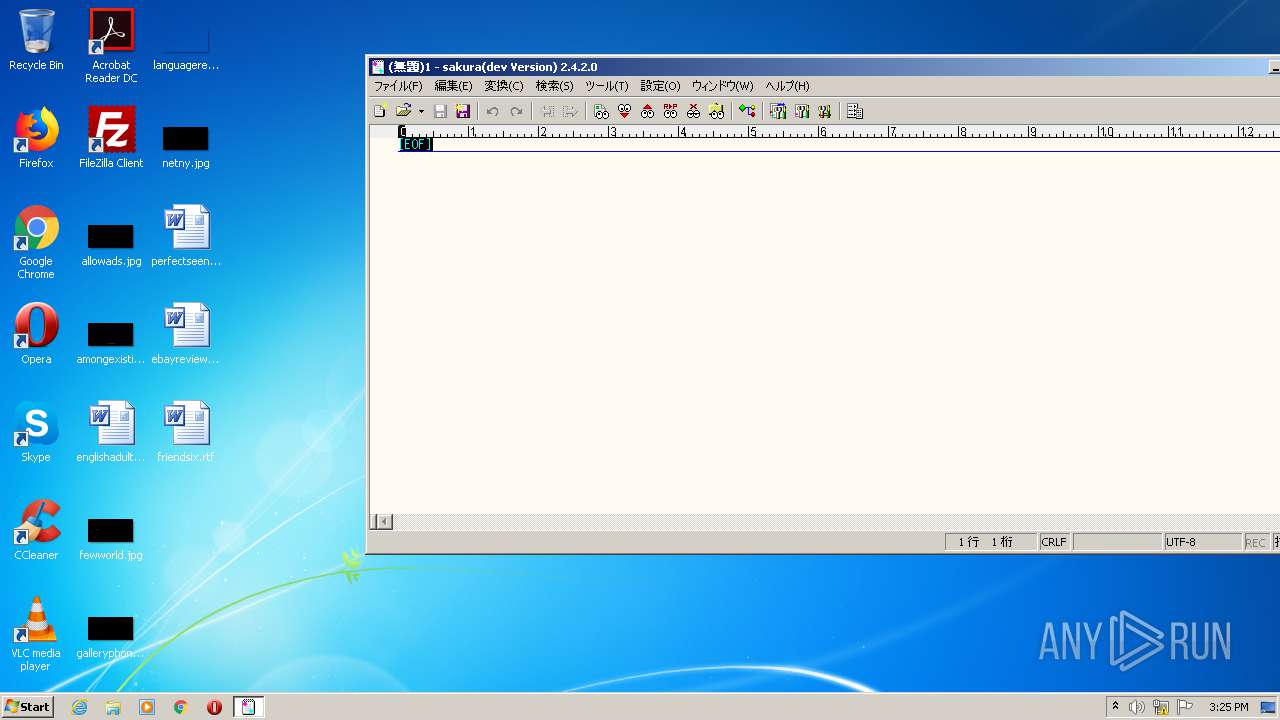
Task: Open the ウィンドウ(W) menu
Action: pyautogui.click(x=722, y=86)
